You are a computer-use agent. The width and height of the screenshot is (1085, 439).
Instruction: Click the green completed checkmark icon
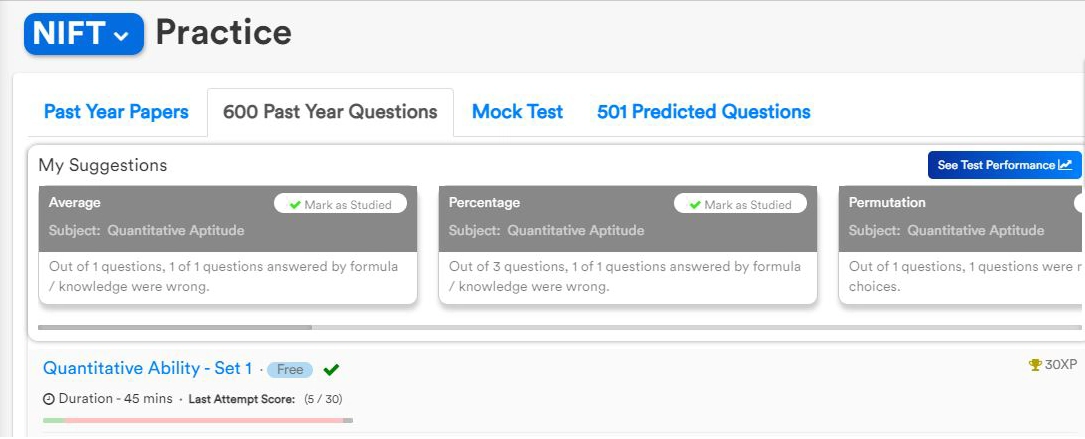(332, 369)
